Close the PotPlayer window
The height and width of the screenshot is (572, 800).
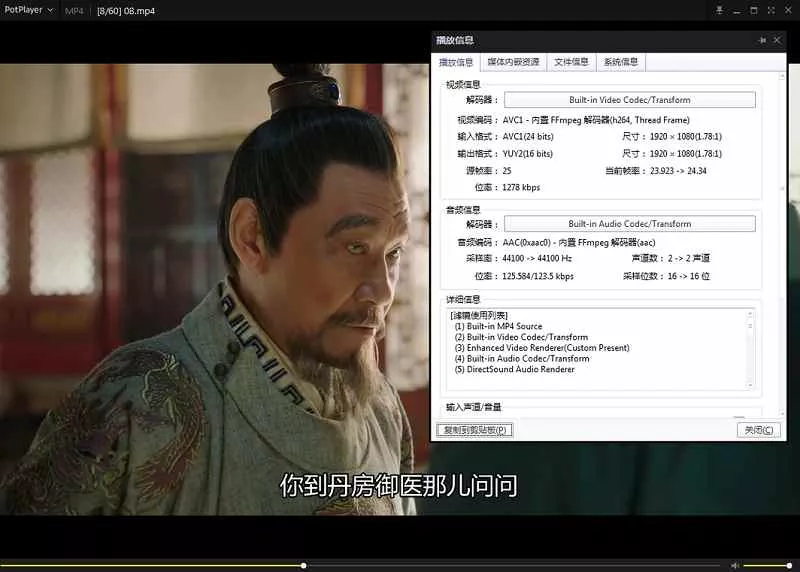[x=788, y=10]
